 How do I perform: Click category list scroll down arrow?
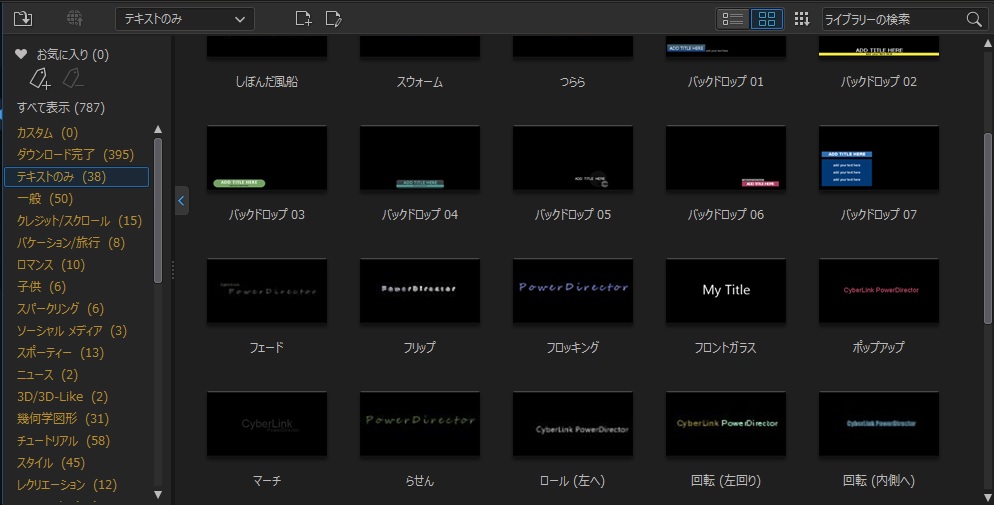(x=158, y=495)
